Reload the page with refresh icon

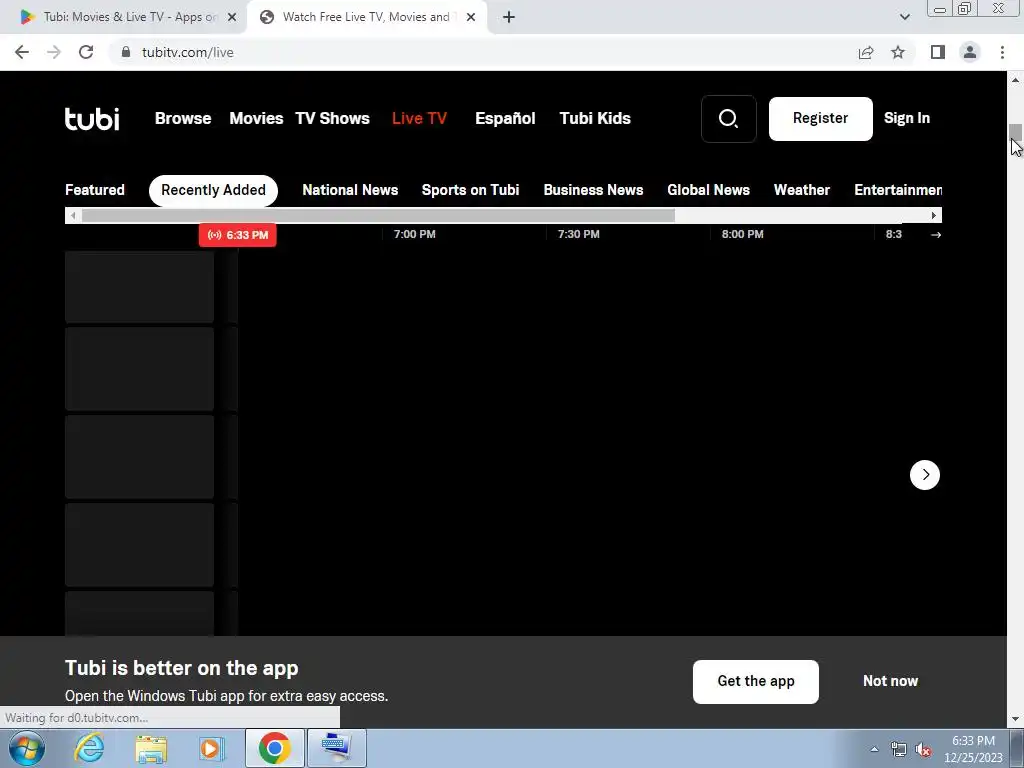tap(86, 52)
